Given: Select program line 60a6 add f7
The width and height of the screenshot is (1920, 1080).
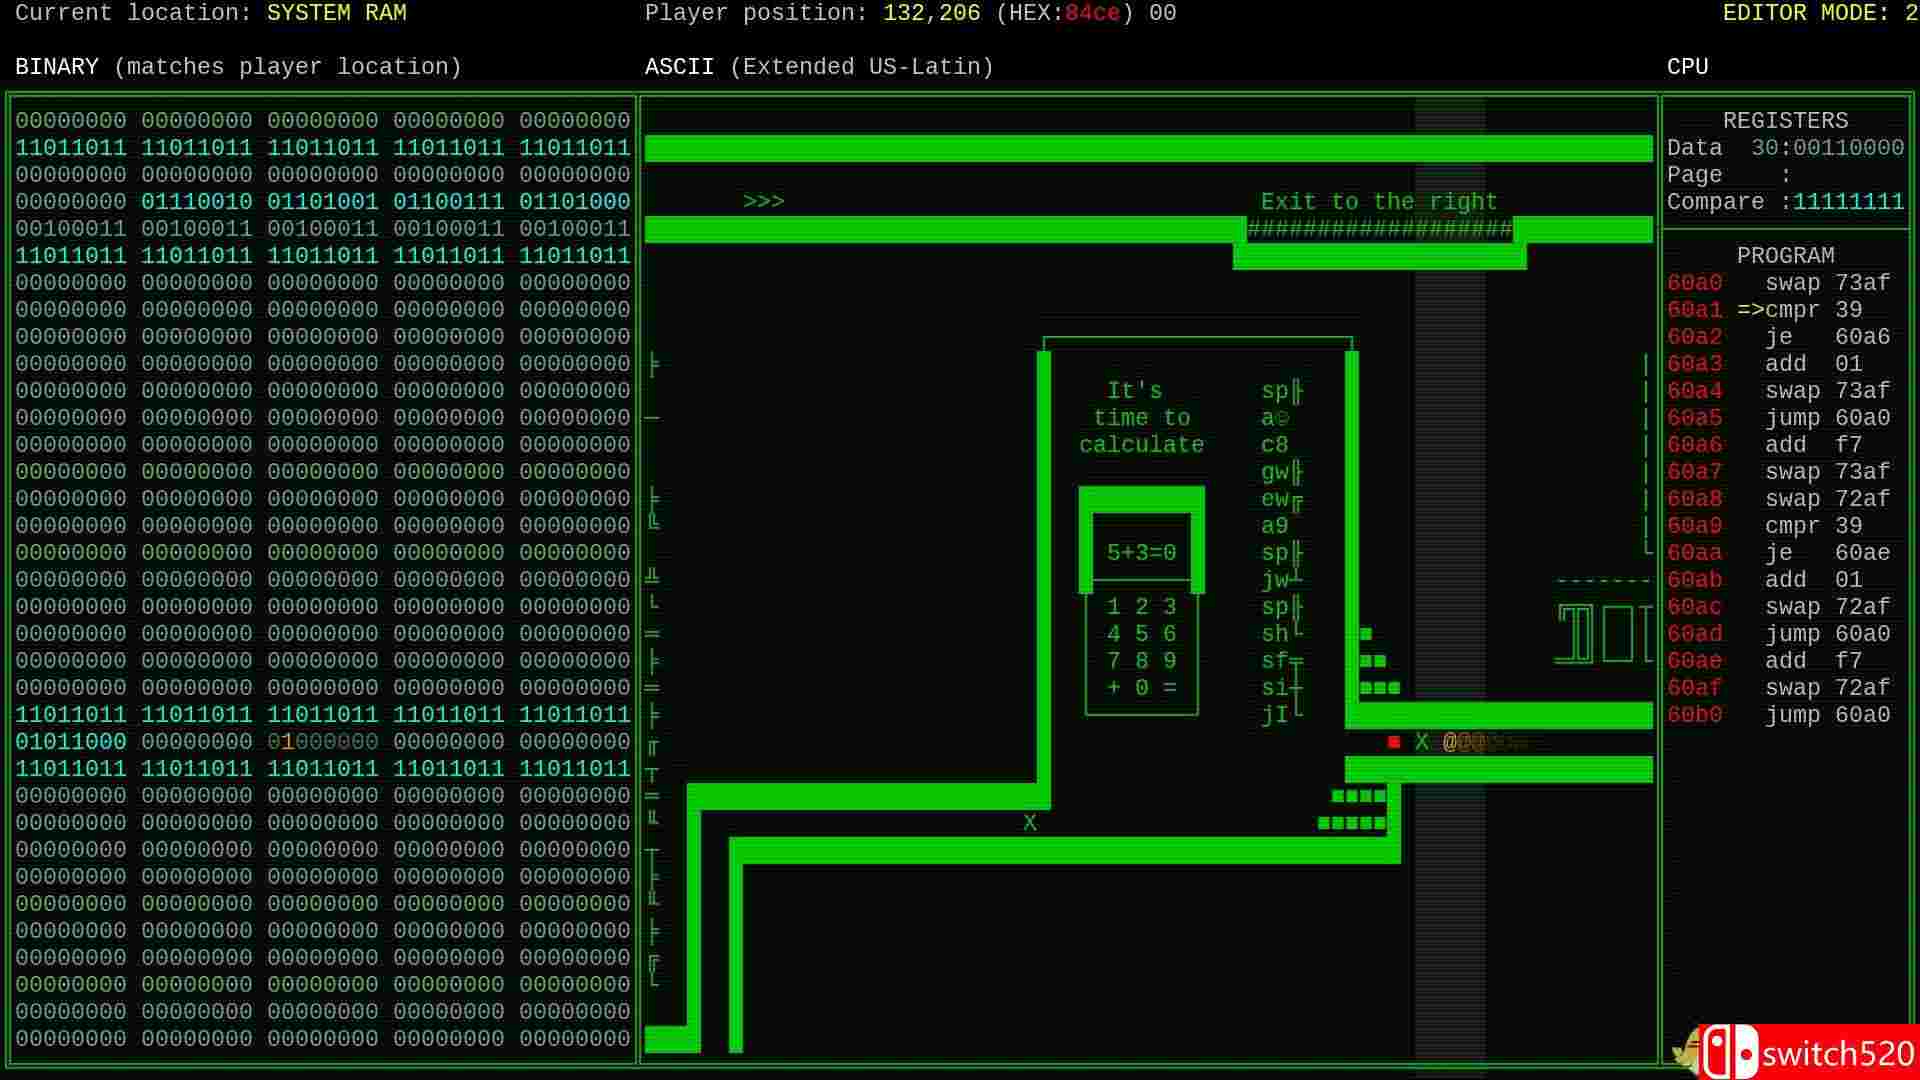Looking at the screenshot, I should 1765,445.
